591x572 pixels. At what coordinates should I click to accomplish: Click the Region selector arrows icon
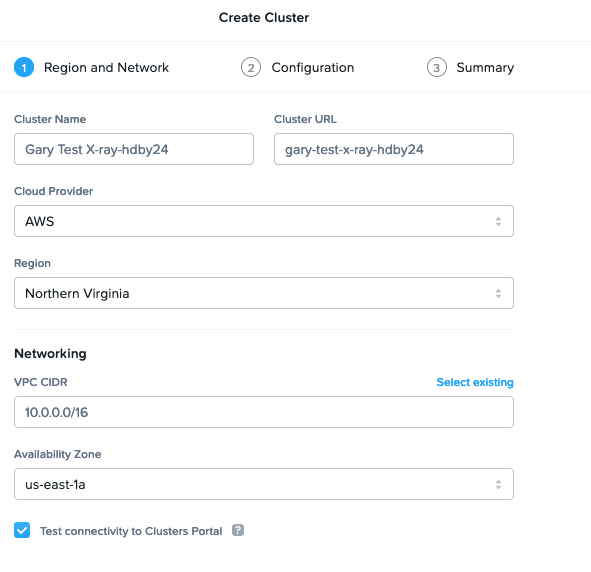(498, 294)
